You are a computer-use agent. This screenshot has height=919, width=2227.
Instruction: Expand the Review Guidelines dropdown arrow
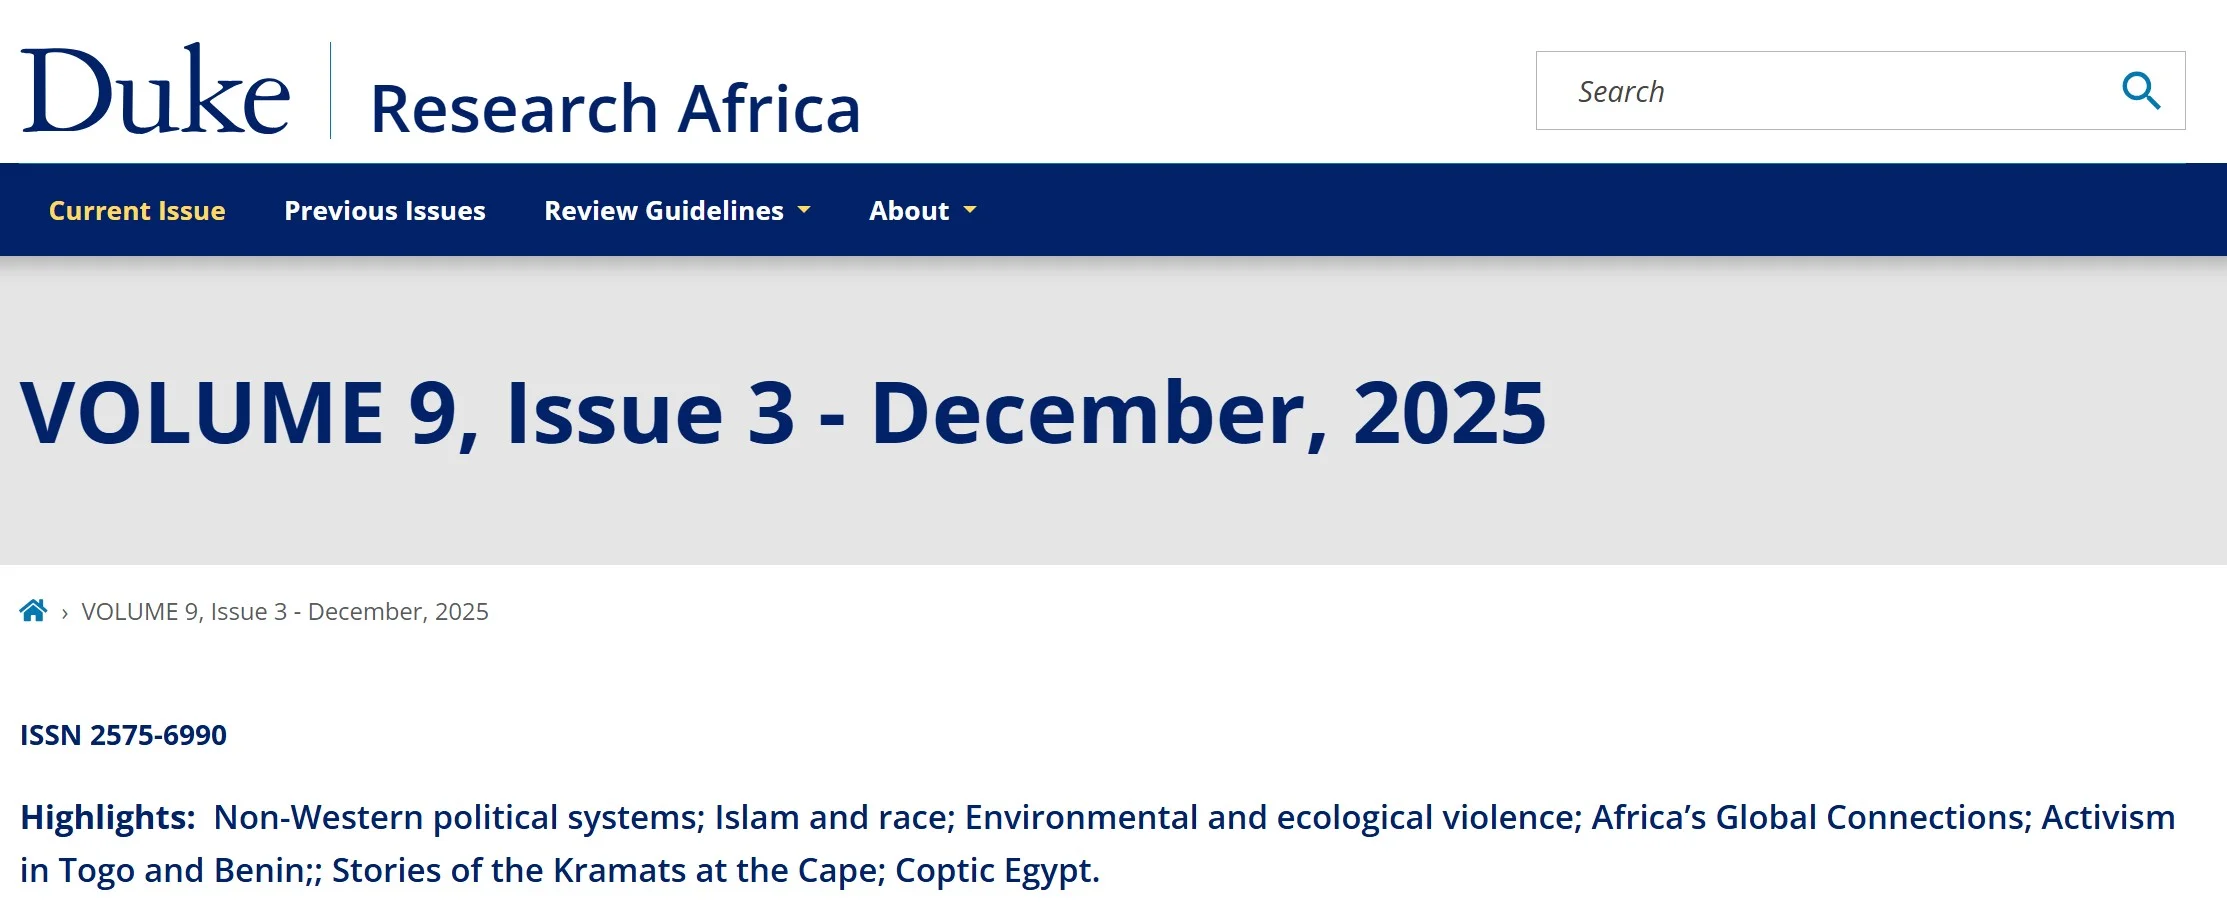coord(804,210)
